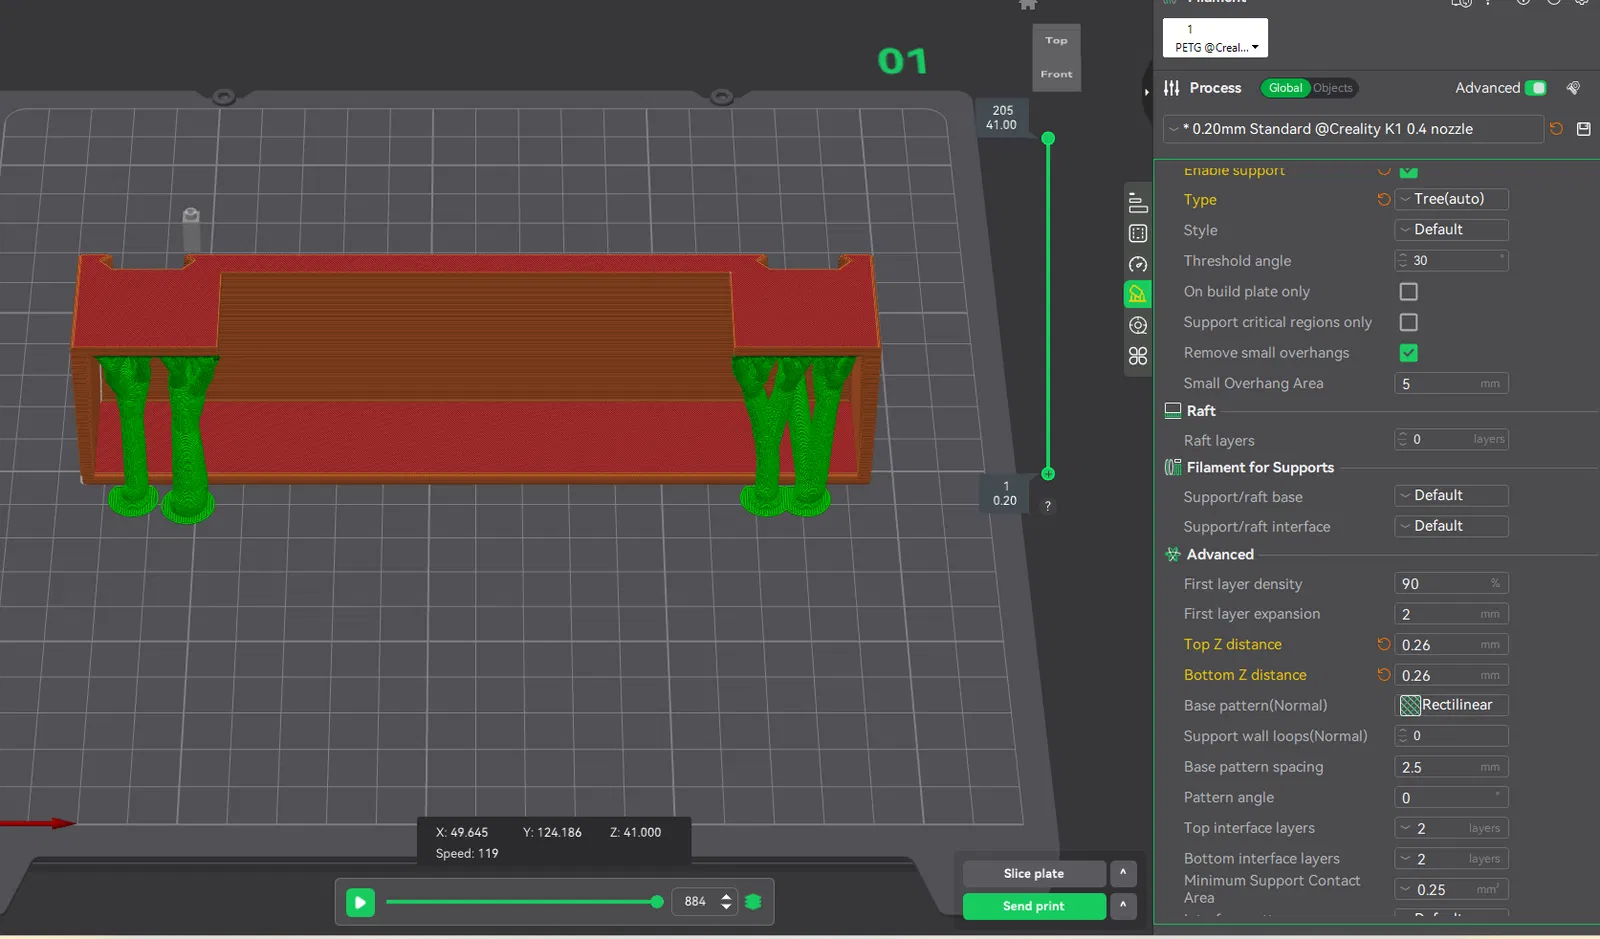Open the Base pattern Rectilinear dropdown
1600x939 pixels.
tap(1451, 706)
